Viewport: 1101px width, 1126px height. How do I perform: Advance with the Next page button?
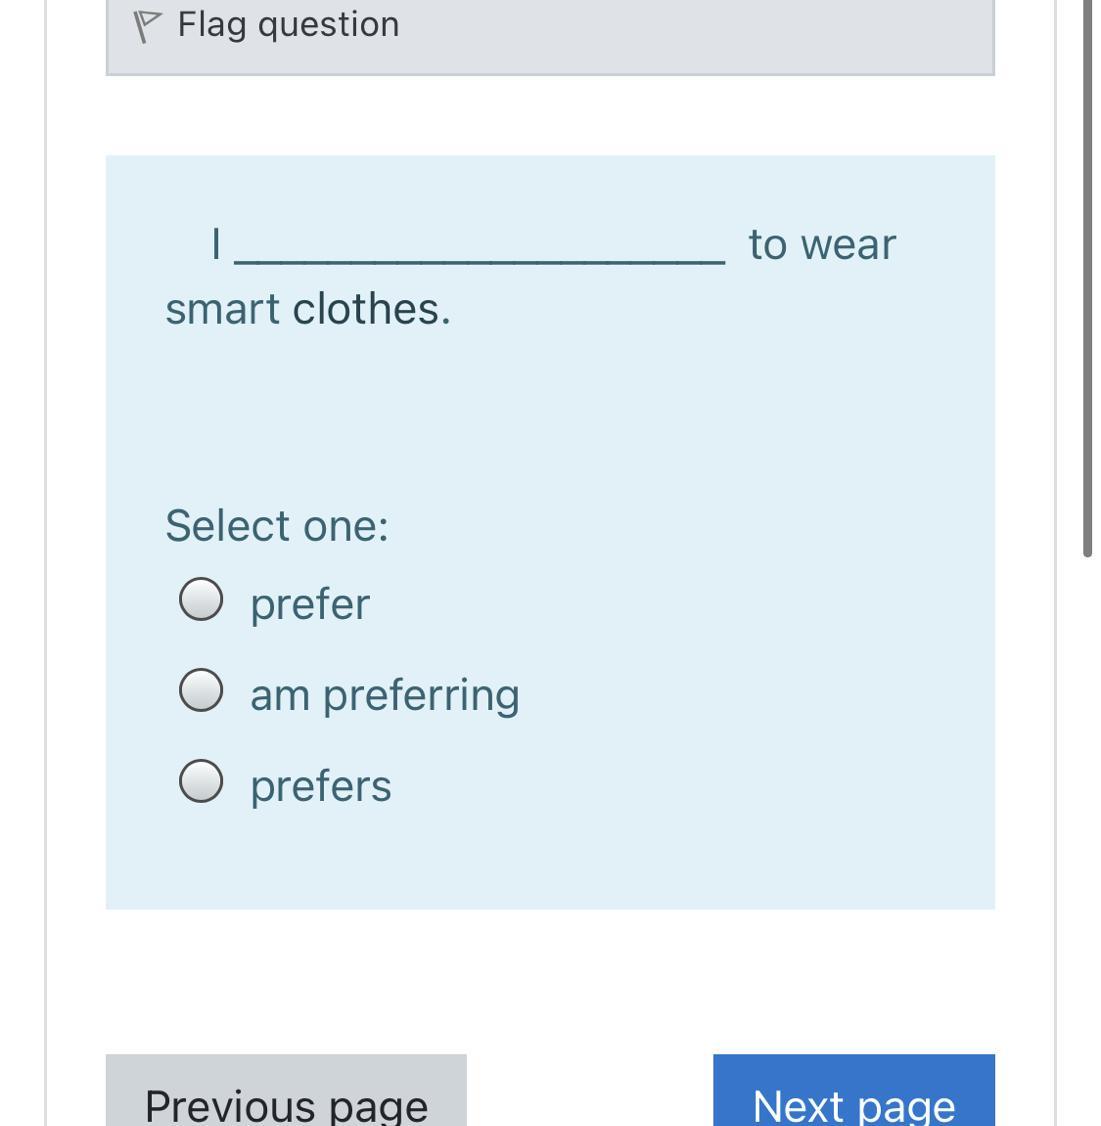coord(854,1090)
